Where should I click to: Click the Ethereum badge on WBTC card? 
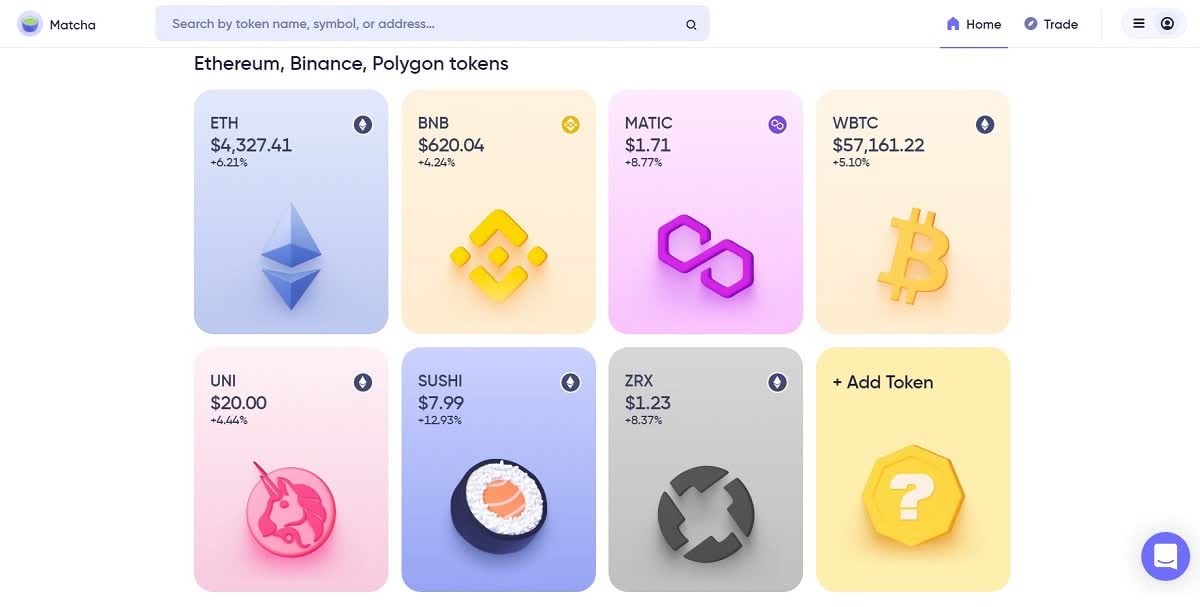[985, 125]
